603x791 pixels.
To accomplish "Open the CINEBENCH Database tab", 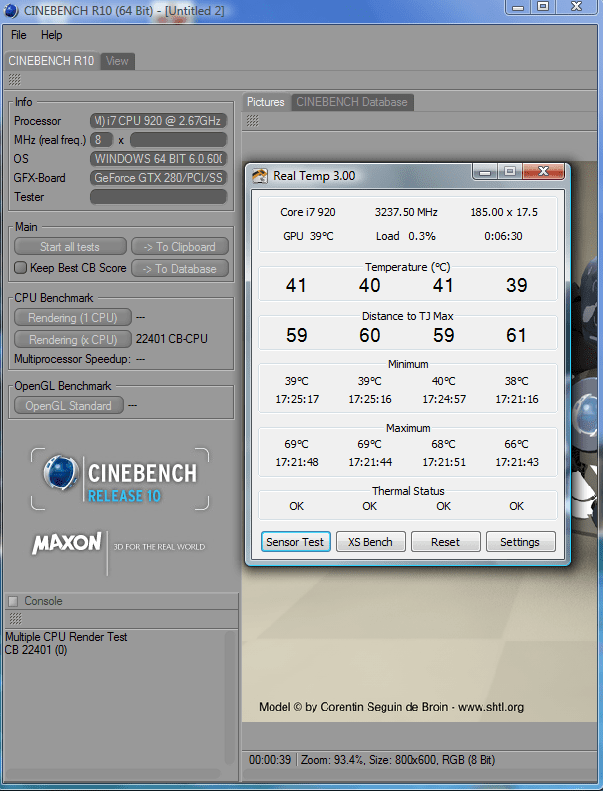I will point(352,102).
